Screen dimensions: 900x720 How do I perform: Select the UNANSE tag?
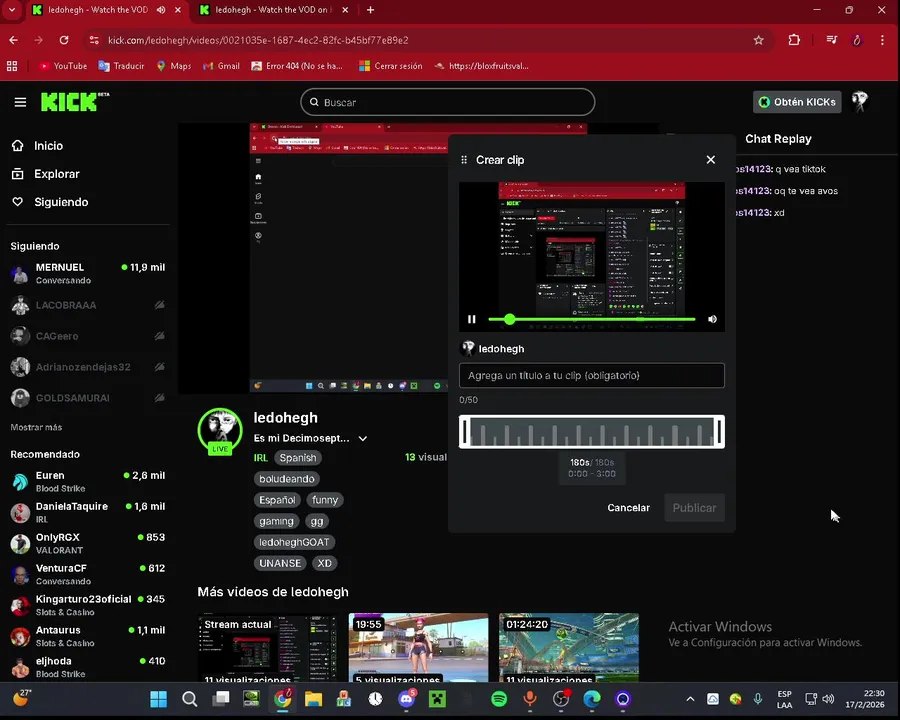coord(280,564)
